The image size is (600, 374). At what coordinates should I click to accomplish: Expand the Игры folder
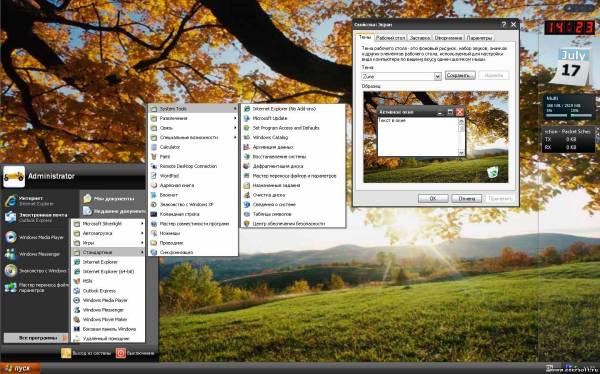pos(108,243)
